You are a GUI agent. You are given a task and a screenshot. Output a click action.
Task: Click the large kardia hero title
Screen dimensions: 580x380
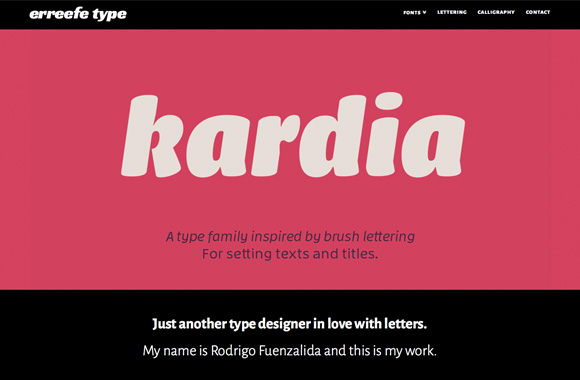(293, 135)
